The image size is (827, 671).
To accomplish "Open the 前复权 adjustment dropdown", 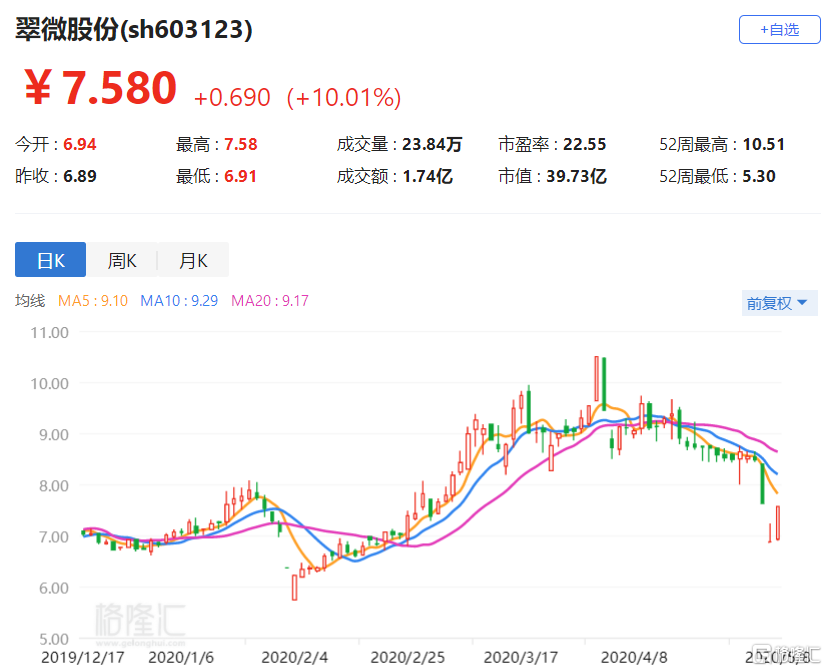I will point(779,303).
